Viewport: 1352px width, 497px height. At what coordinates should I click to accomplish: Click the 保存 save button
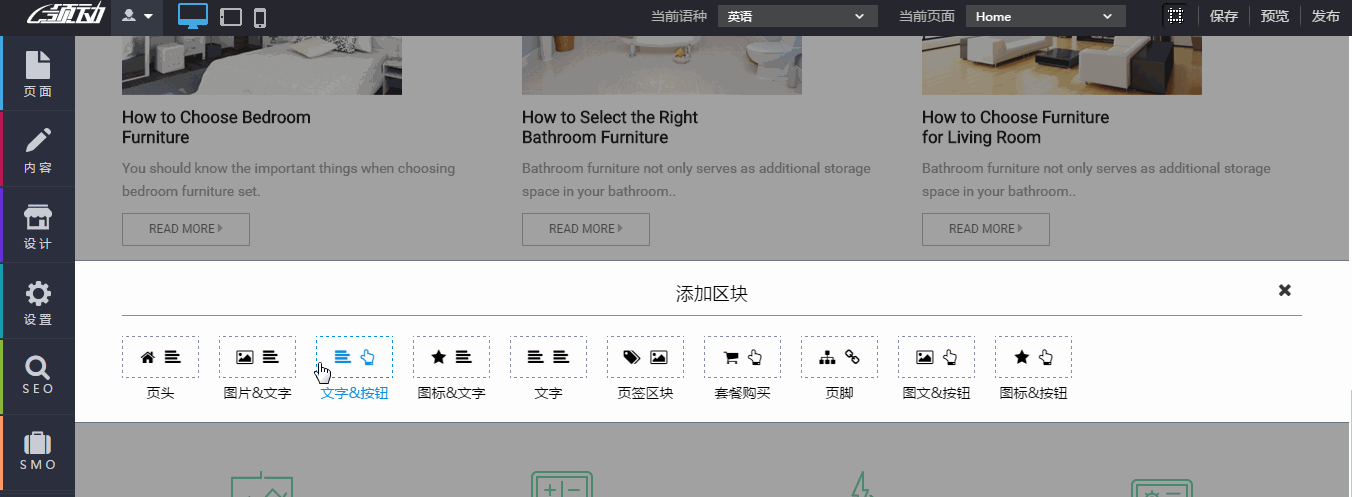(1223, 16)
